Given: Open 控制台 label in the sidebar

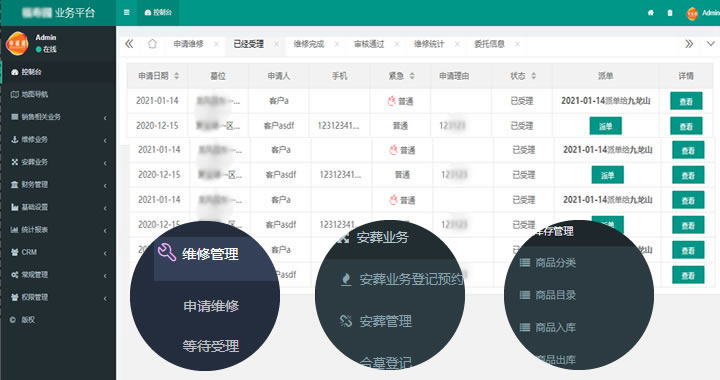Looking at the screenshot, I should tap(31, 72).
